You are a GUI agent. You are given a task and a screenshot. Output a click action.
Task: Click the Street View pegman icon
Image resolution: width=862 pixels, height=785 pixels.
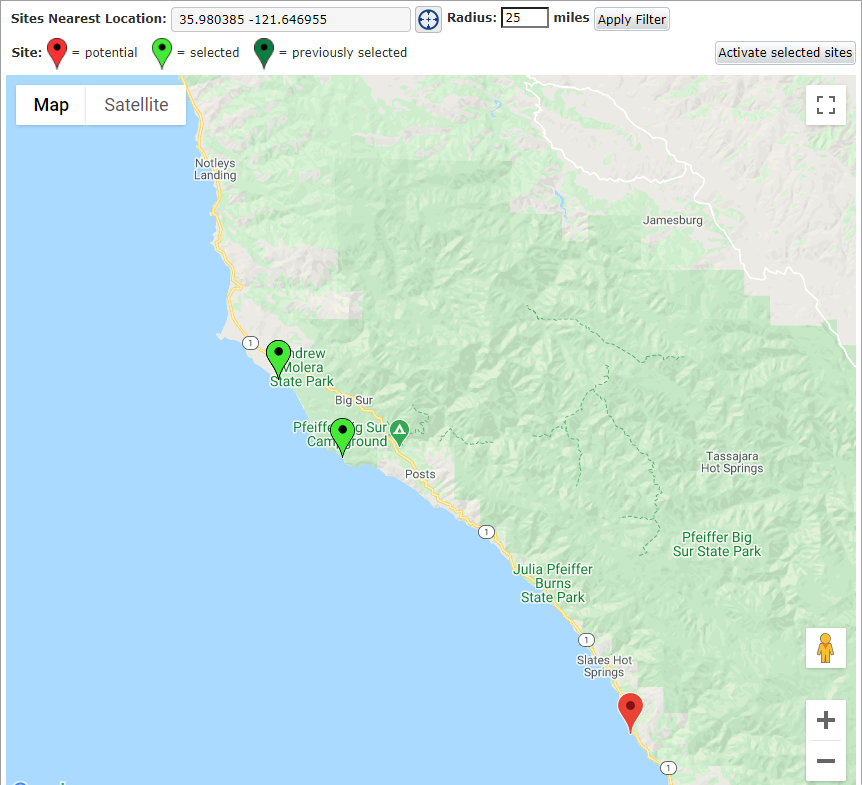click(x=825, y=648)
